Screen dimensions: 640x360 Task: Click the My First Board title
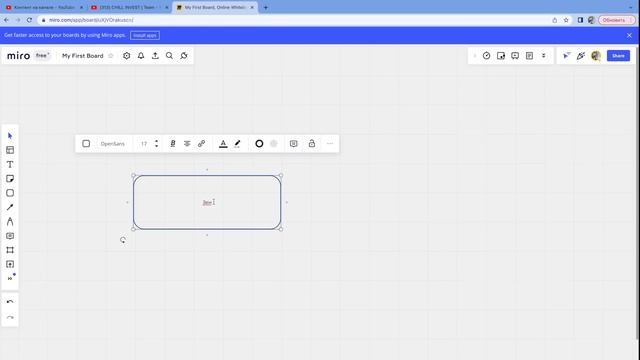point(82,56)
